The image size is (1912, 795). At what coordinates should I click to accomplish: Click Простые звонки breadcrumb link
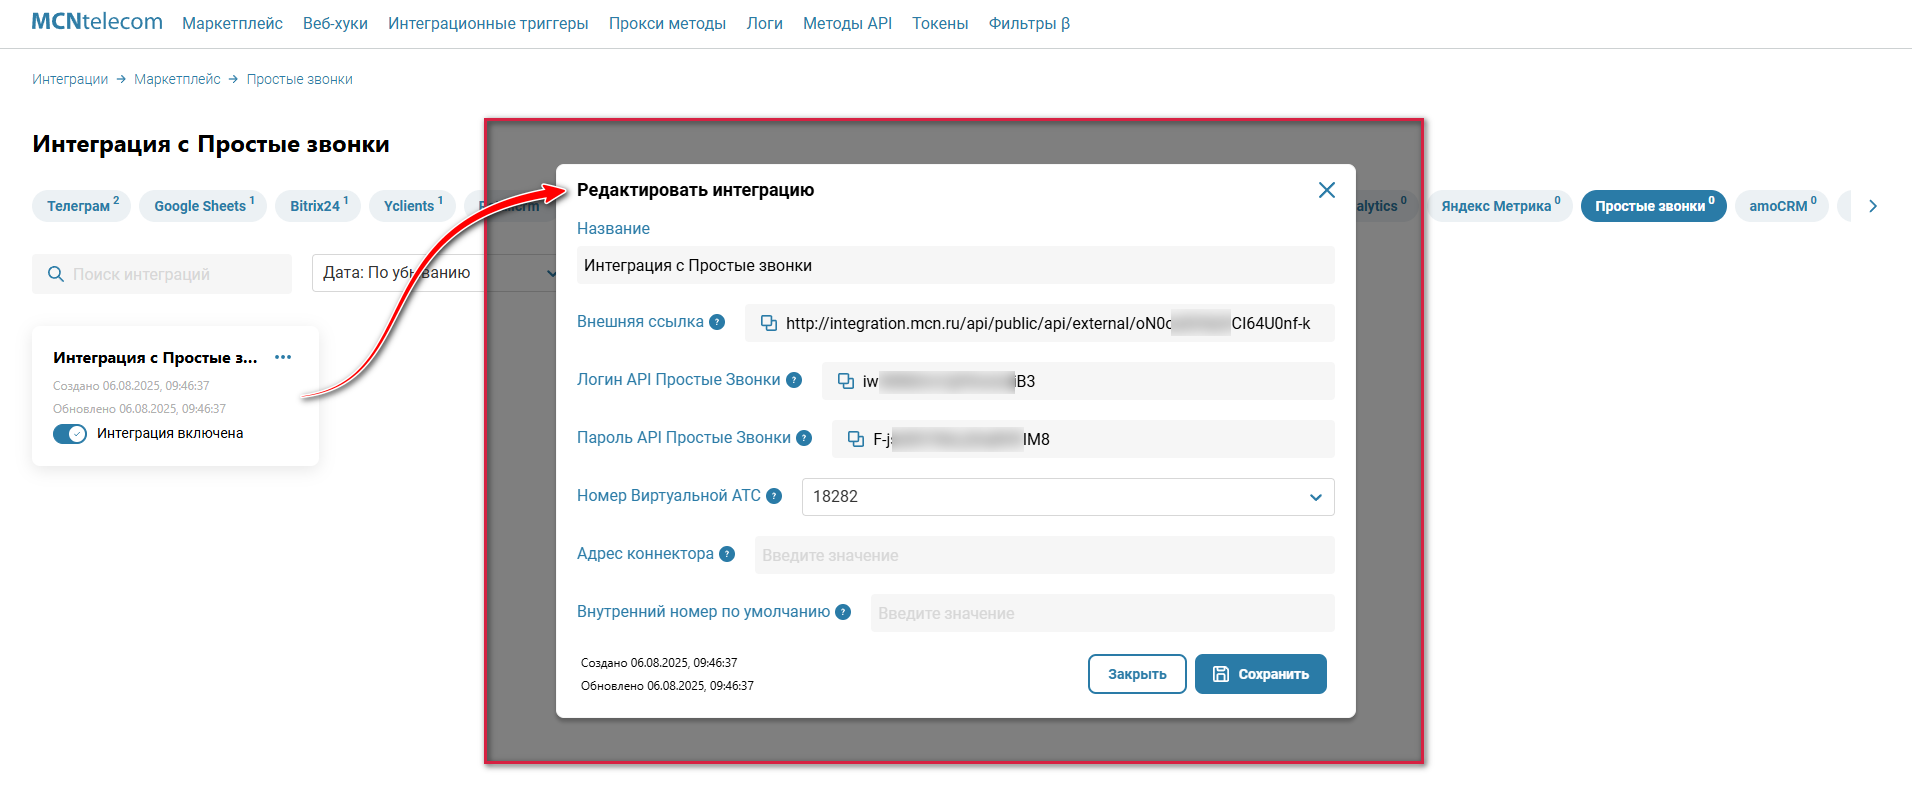[x=300, y=79]
